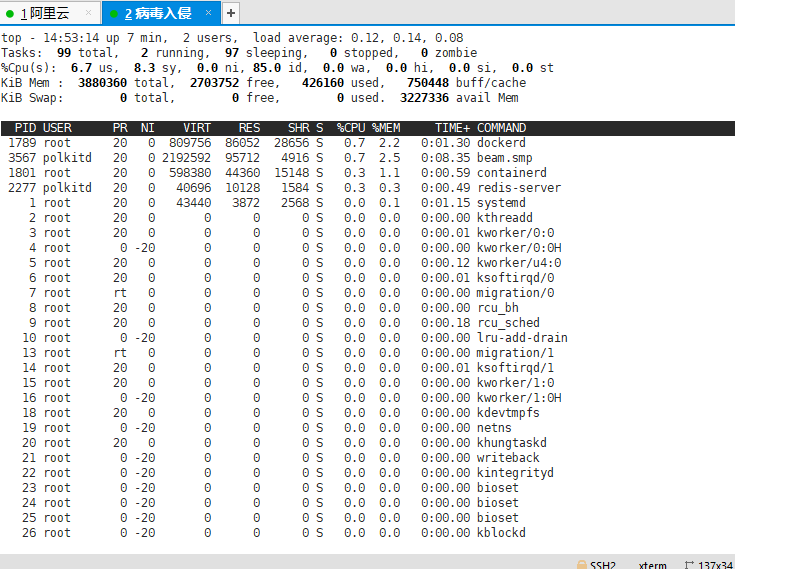This screenshot has height=575, width=796.
Task: Click the 85.0 id CPU idle value
Action: 267,68
